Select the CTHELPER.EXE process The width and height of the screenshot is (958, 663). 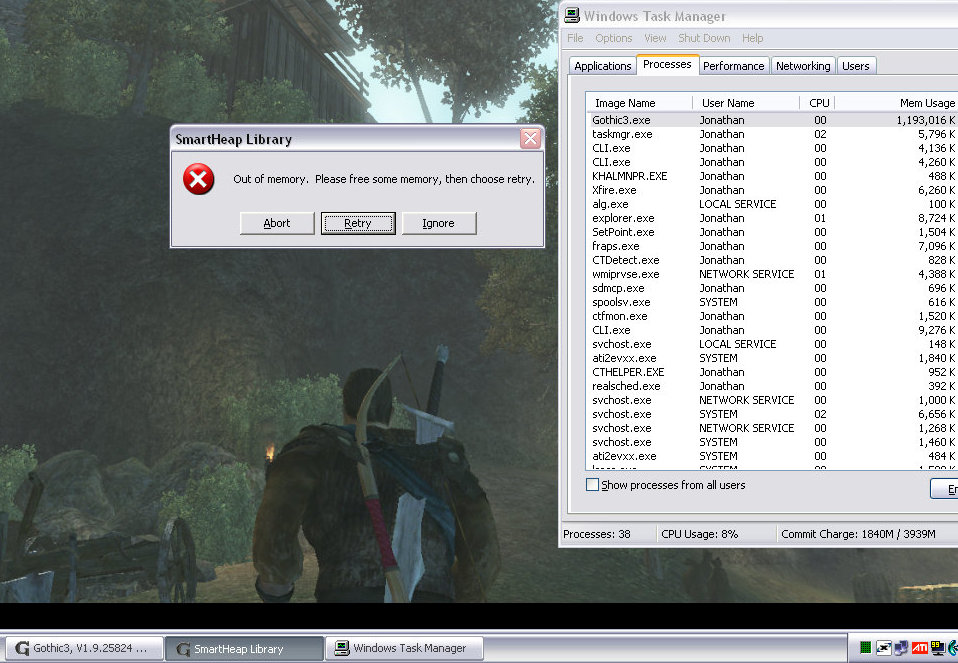[x=772, y=372]
